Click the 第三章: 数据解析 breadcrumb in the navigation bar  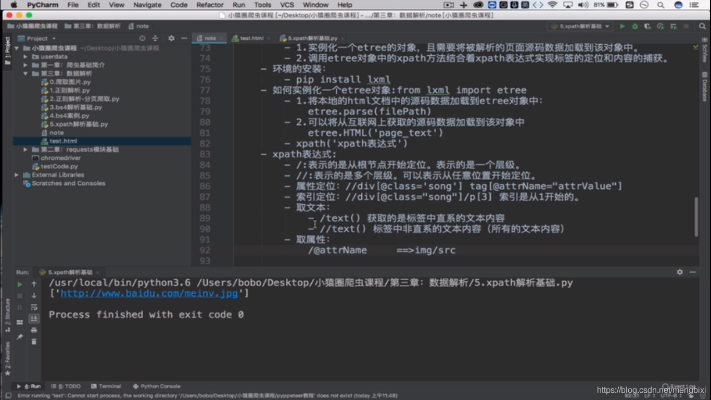coord(93,26)
